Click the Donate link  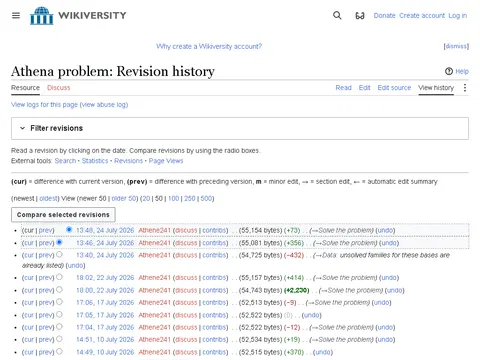[384, 15]
